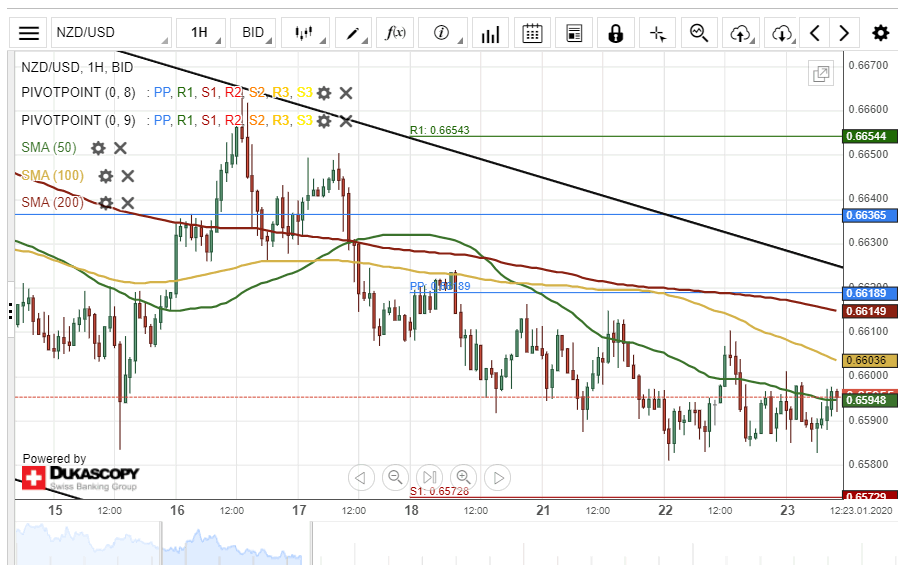The image size is (910, 568).
Task: Click the cloud download icon
Action: 782,32
